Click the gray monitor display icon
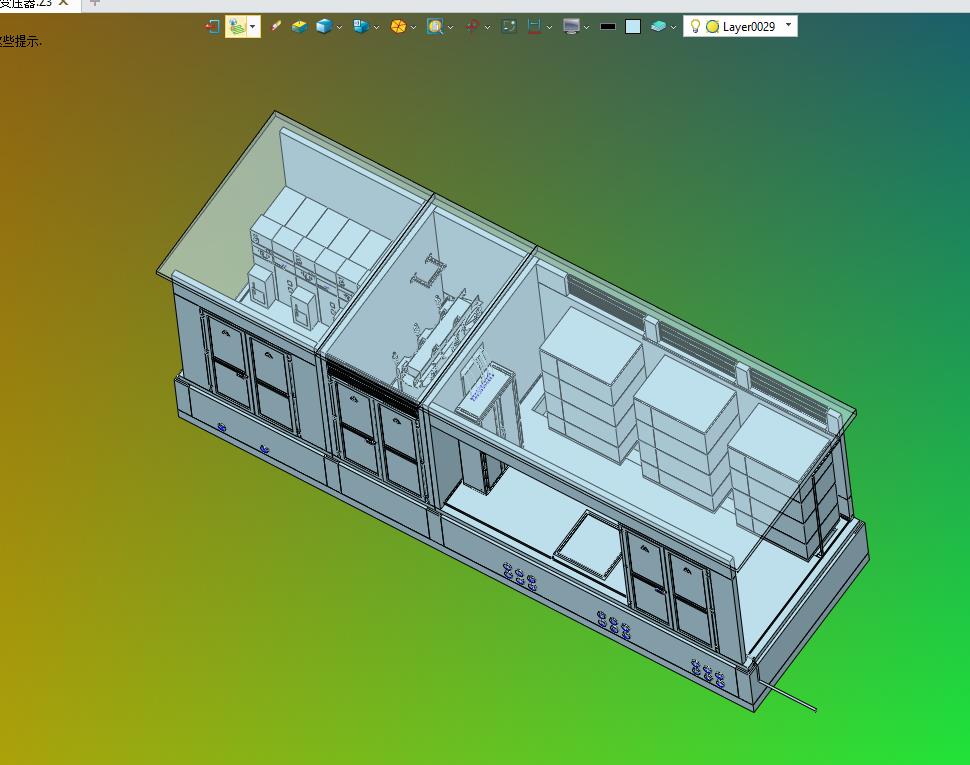970x765 pixels. coord(572,27)
